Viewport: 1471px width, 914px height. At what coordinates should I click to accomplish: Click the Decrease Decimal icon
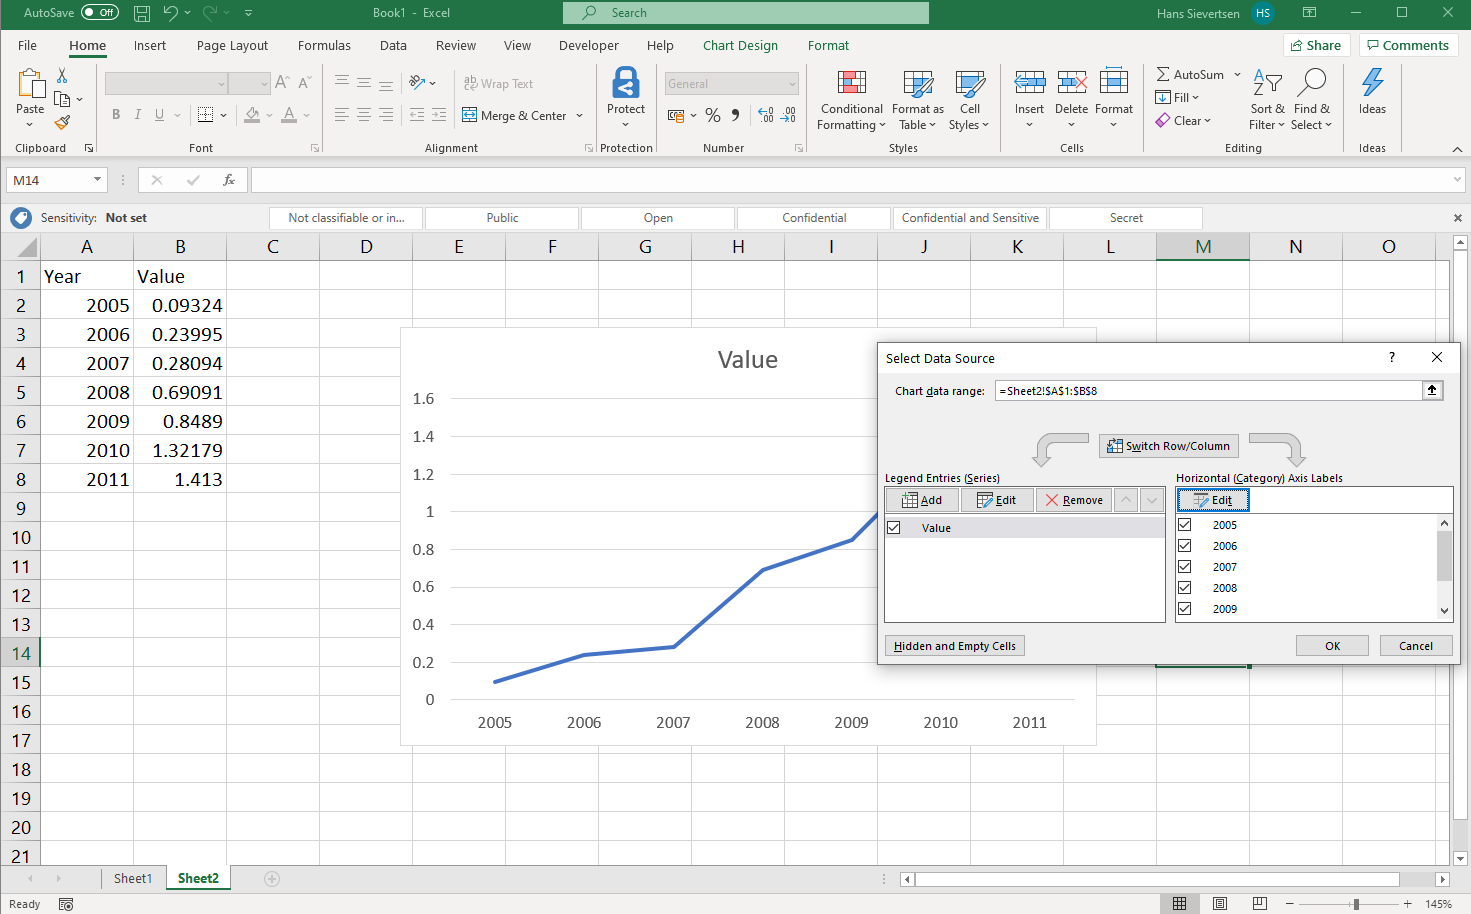788,115
